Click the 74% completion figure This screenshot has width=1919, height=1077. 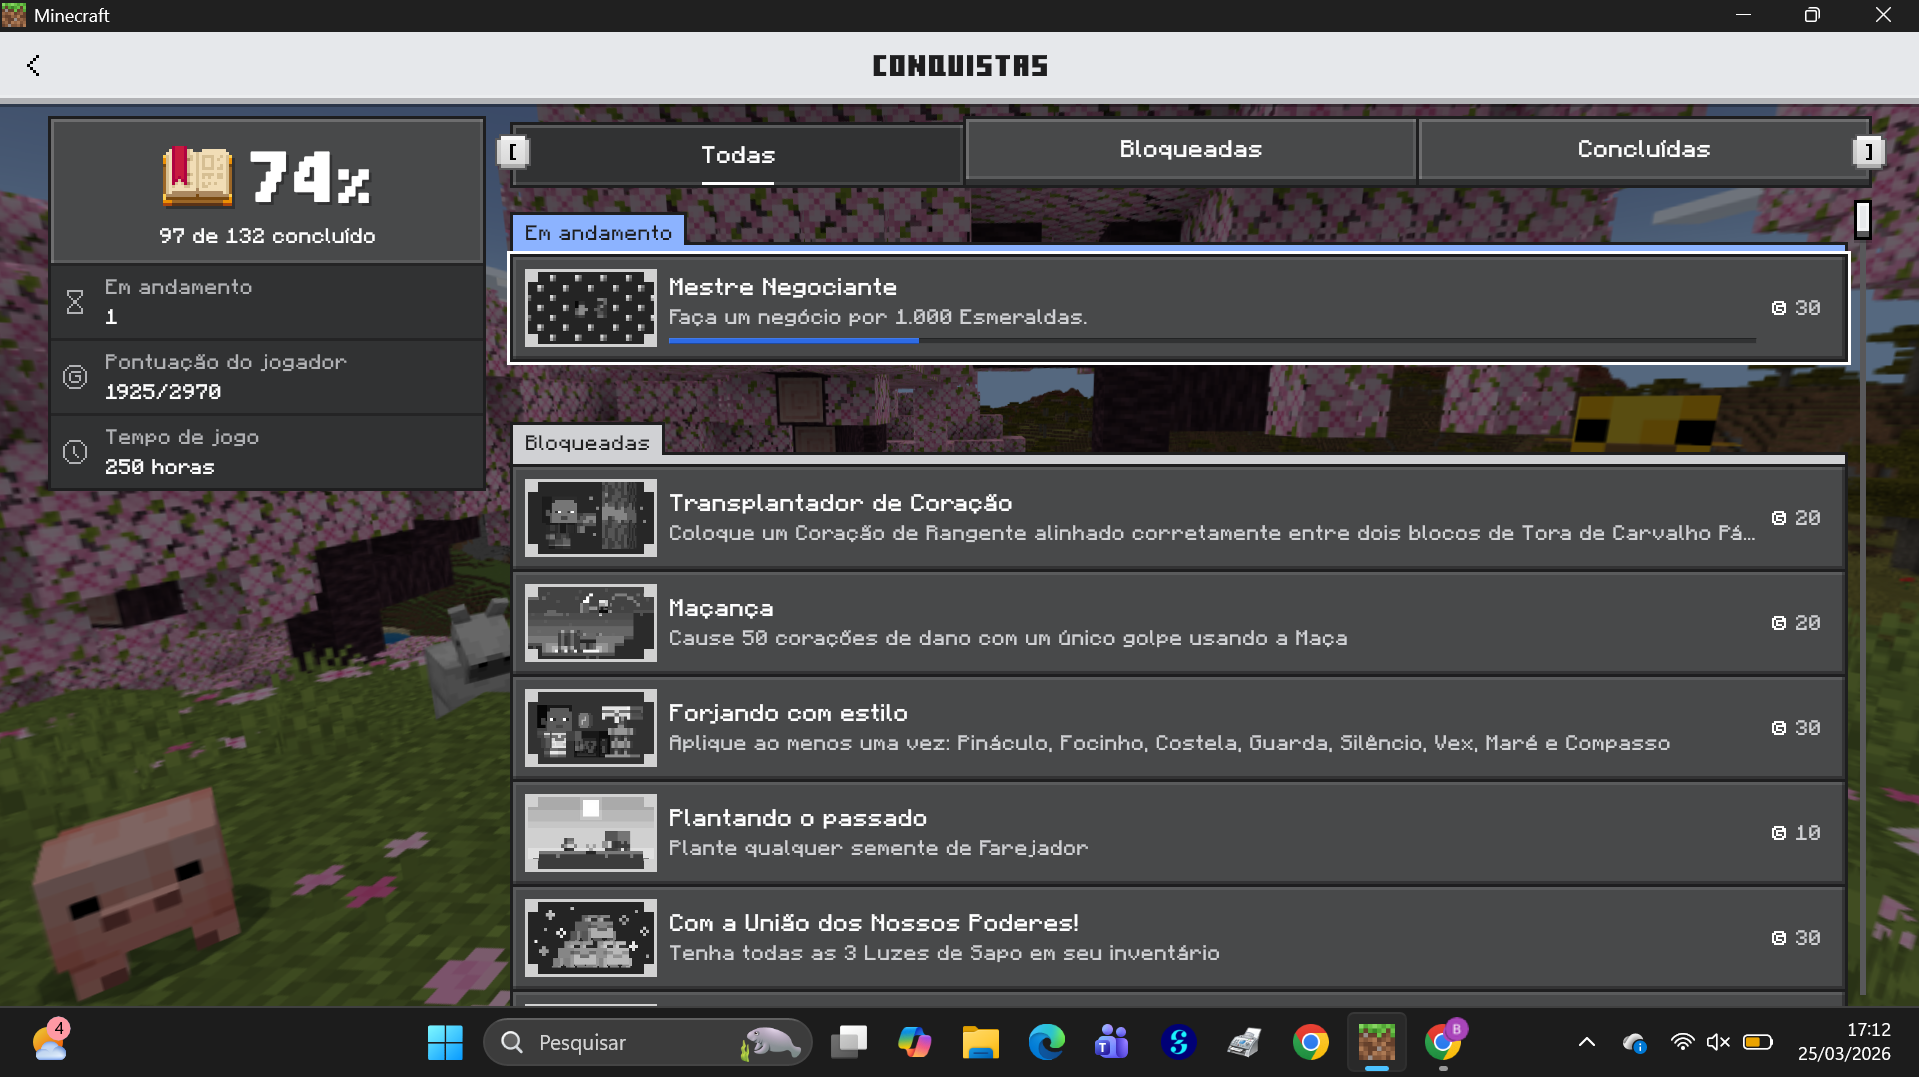point(310,177)
